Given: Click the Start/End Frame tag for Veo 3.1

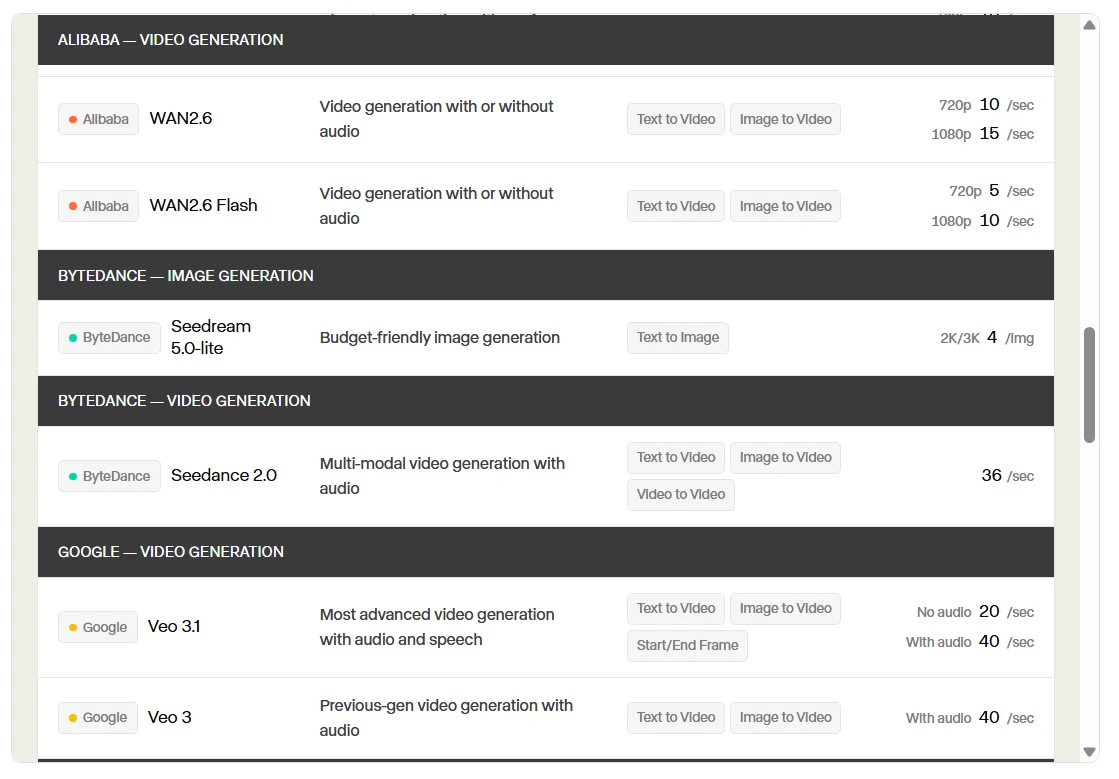Looking at the screenshot, I should [x=687, y=646].
